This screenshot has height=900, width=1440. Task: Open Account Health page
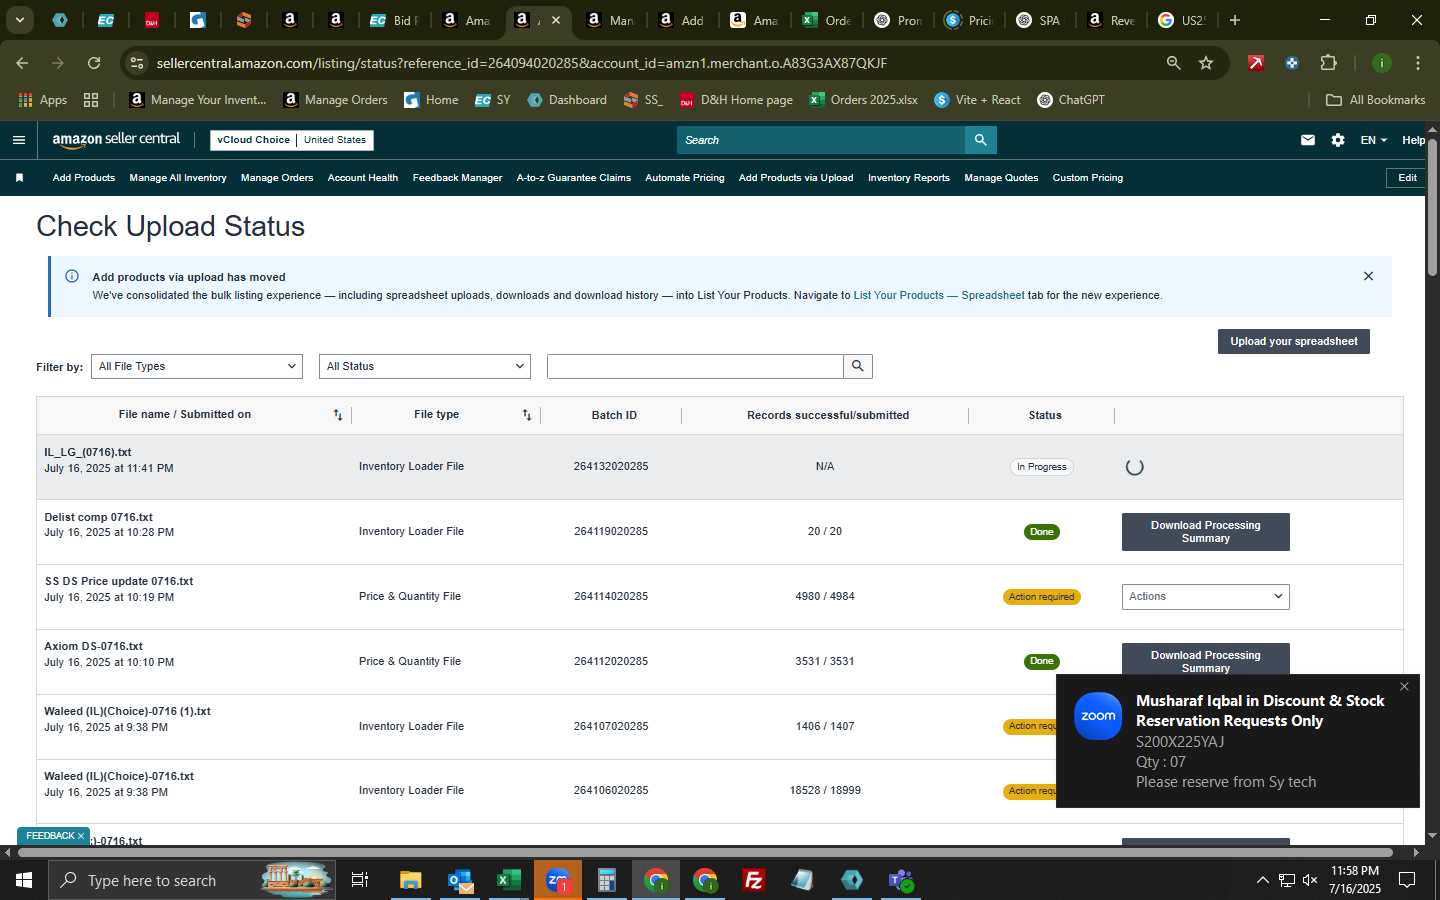coord(363,178)
